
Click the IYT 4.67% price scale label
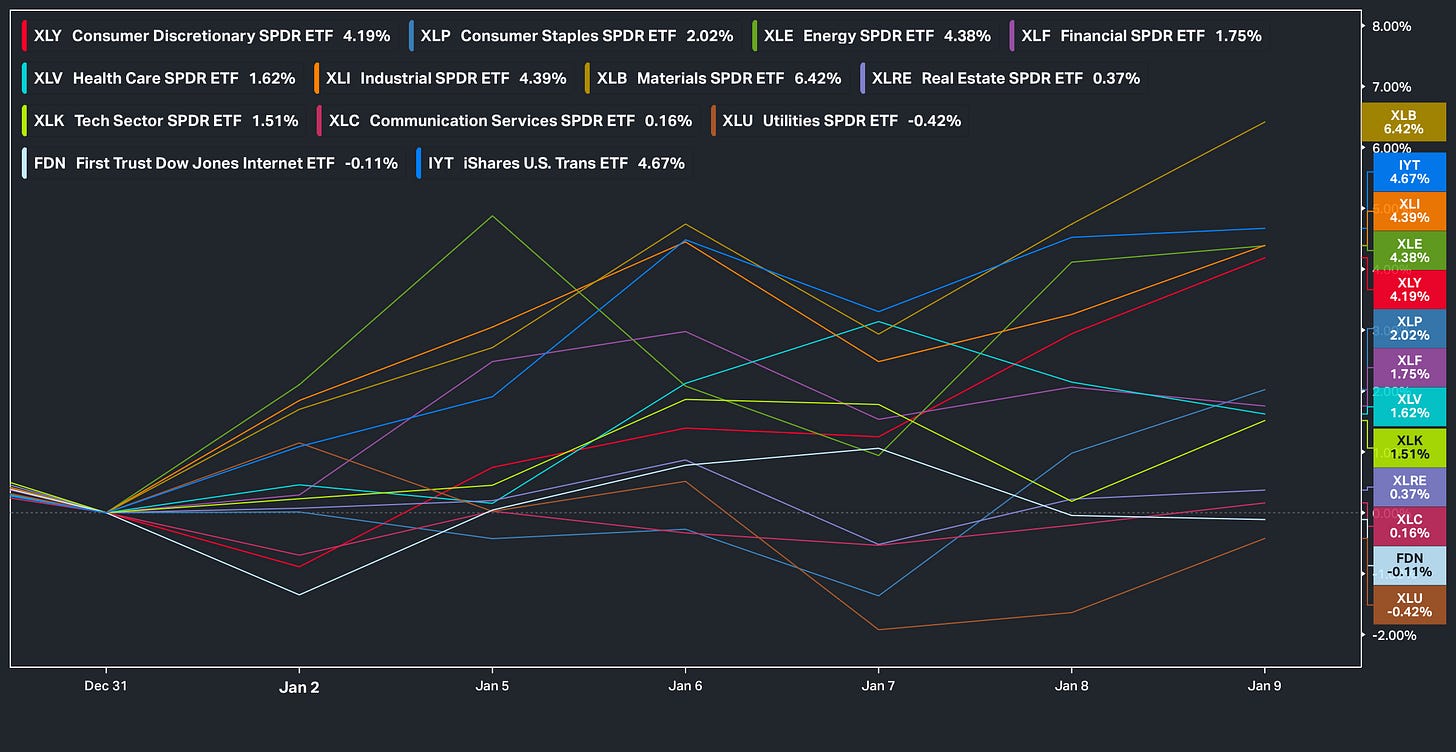point(1409,172)
